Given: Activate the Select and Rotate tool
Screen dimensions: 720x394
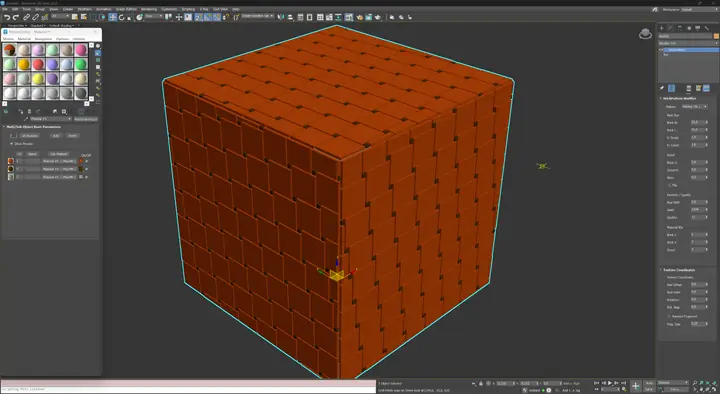Looking at the screenshot, I should 122,17.
